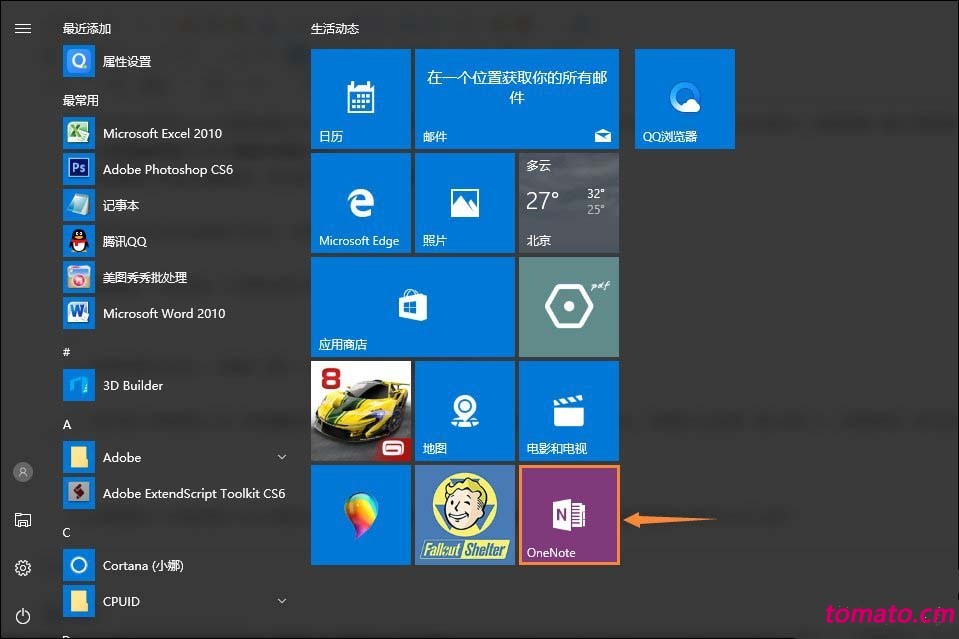Open the CPUID folder entry
959x639 pixels.
174,602
